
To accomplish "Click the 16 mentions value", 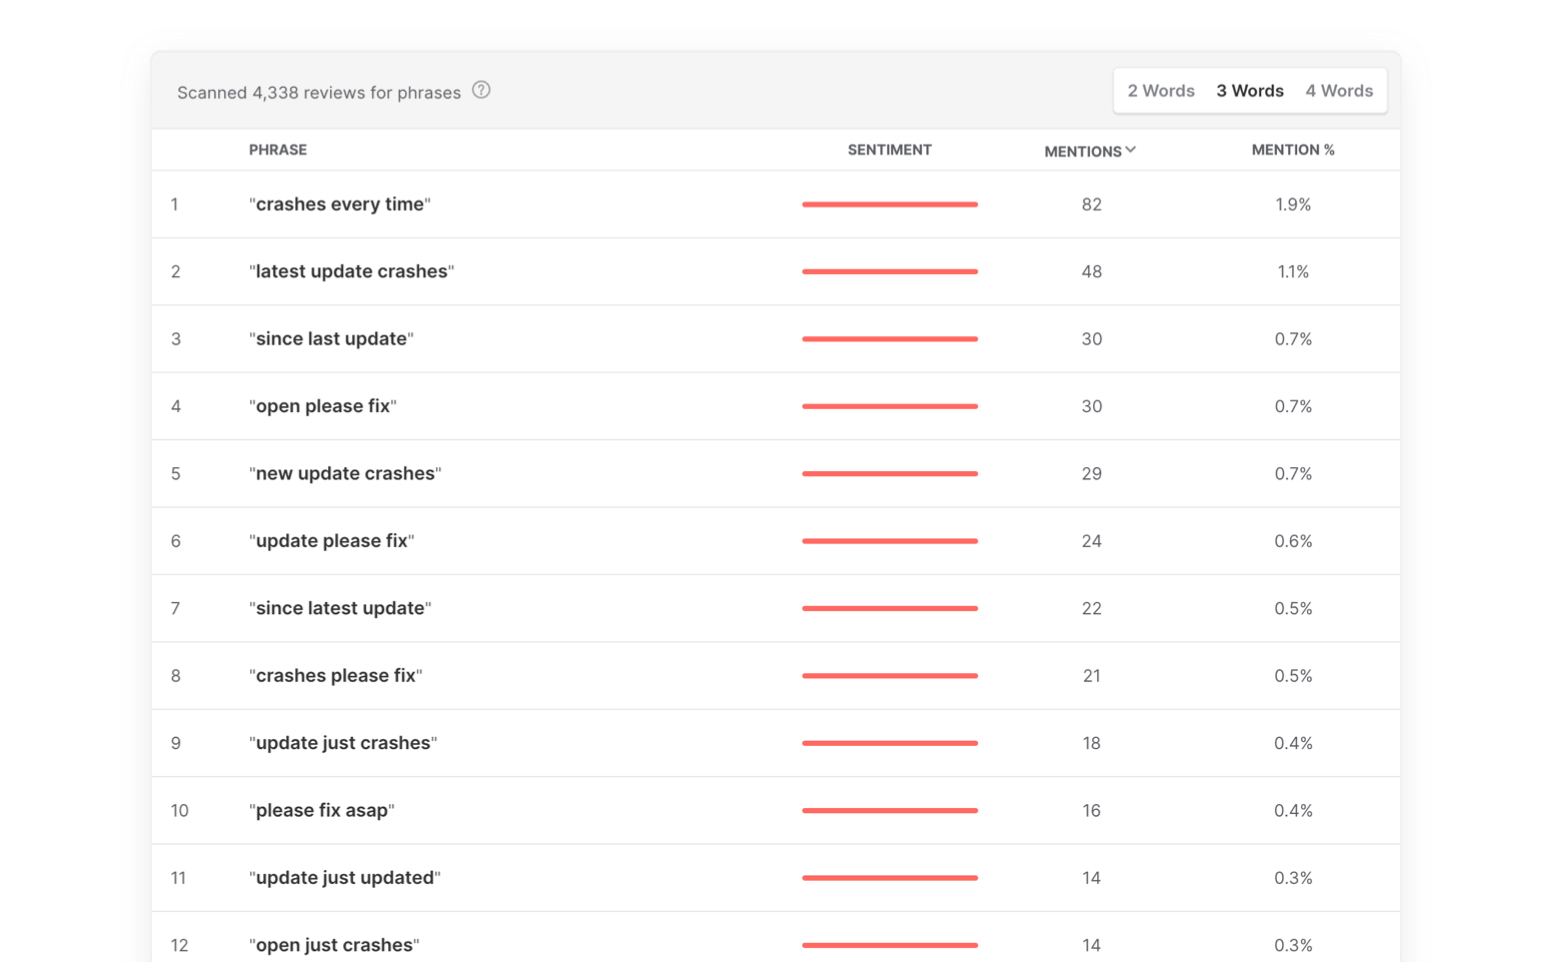I will pos(1091,810).
